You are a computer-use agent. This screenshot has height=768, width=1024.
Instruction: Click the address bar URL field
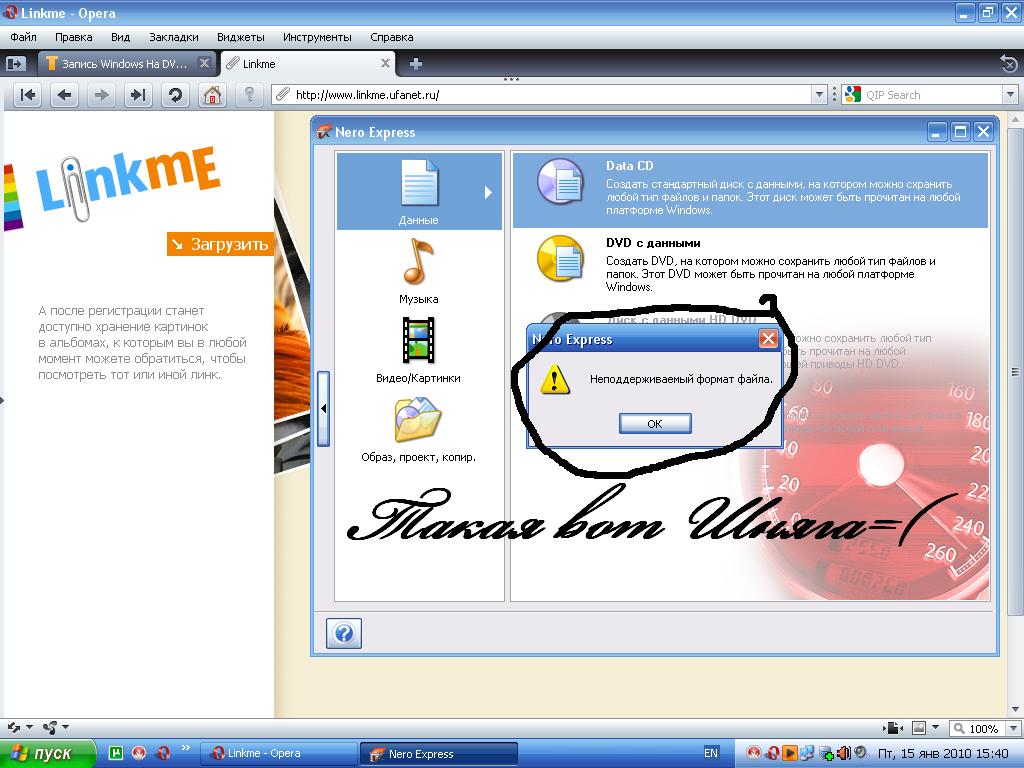[542, 95]
